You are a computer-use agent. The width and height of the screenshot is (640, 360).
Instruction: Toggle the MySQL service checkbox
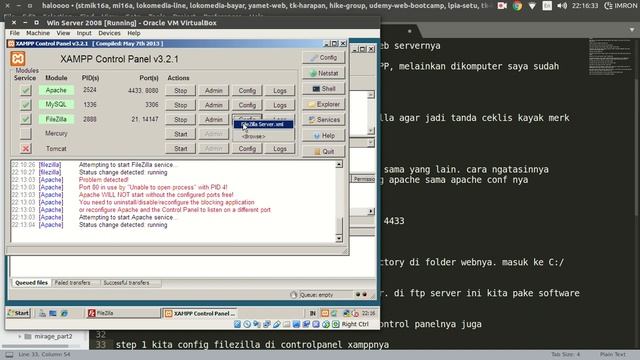(x=25, y=105)
